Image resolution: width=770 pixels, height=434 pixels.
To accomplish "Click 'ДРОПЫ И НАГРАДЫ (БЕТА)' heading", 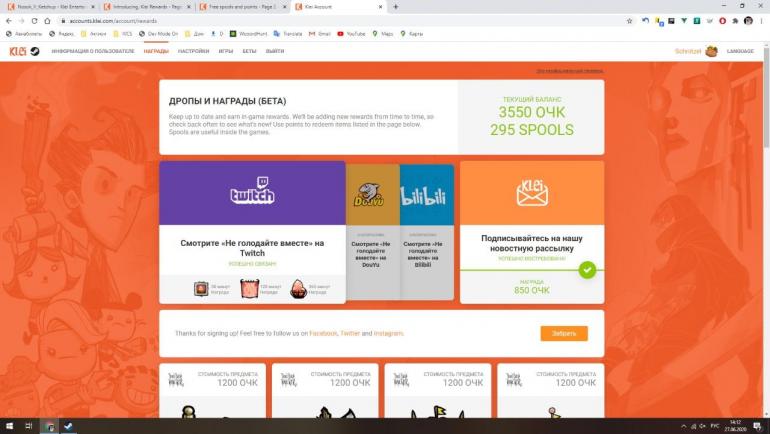I will pyautogui.click(x=227, y=101).
